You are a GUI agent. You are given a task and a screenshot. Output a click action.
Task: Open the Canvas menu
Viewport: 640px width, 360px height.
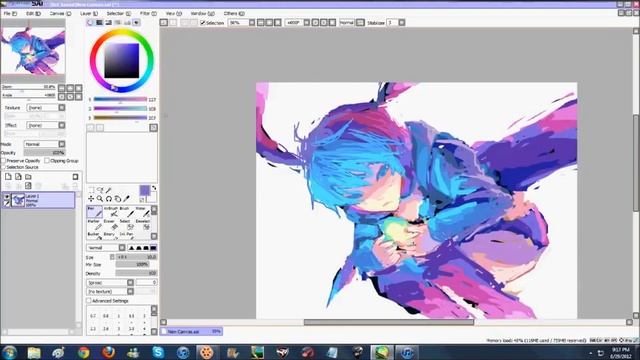(60, 13)
